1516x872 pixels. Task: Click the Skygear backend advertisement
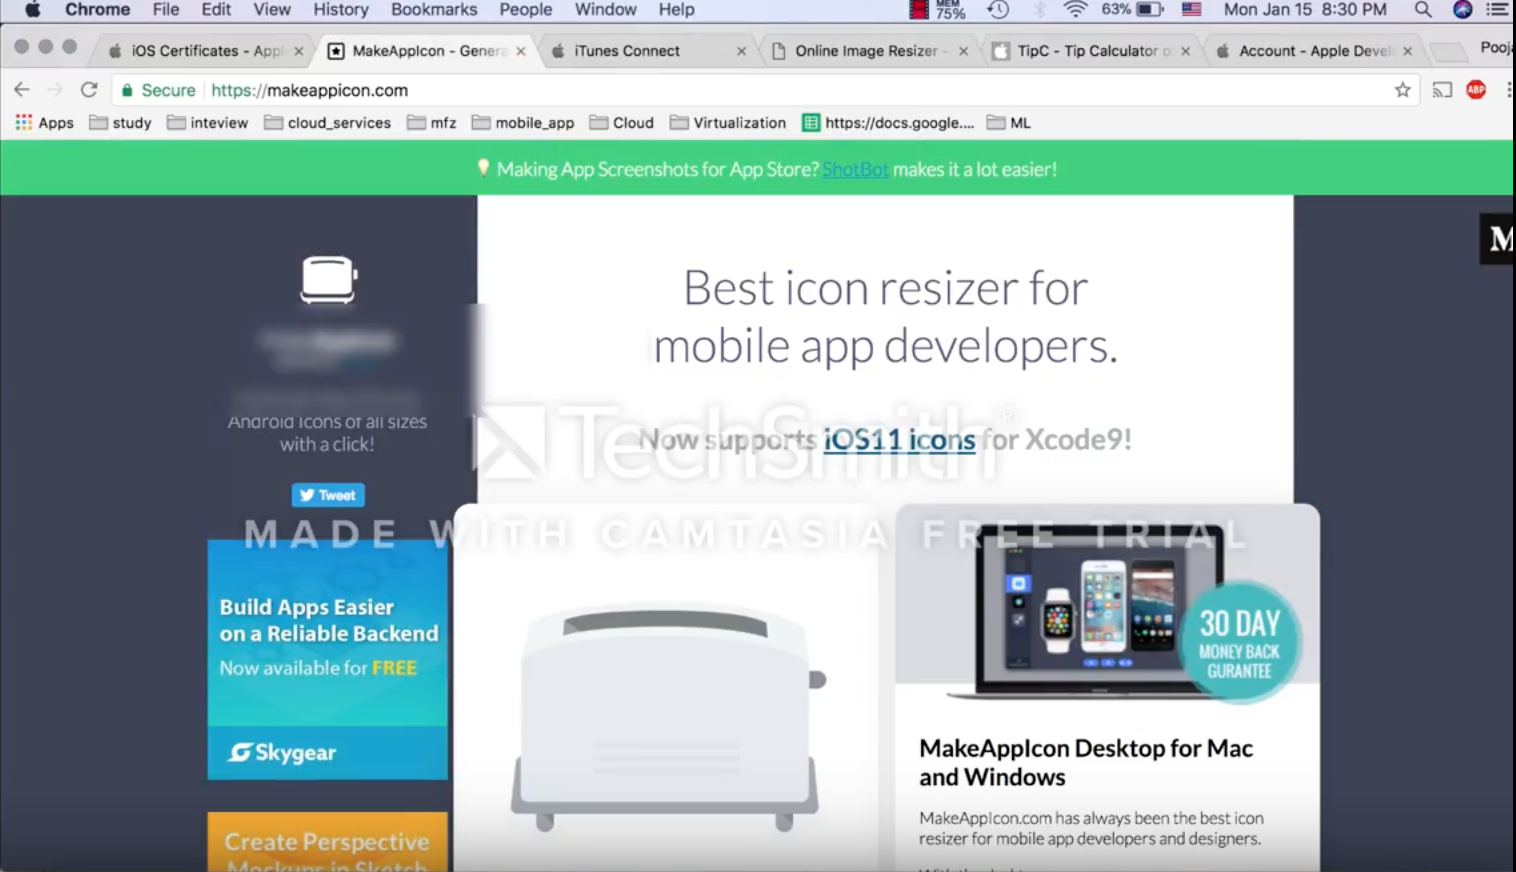[327, 659]
